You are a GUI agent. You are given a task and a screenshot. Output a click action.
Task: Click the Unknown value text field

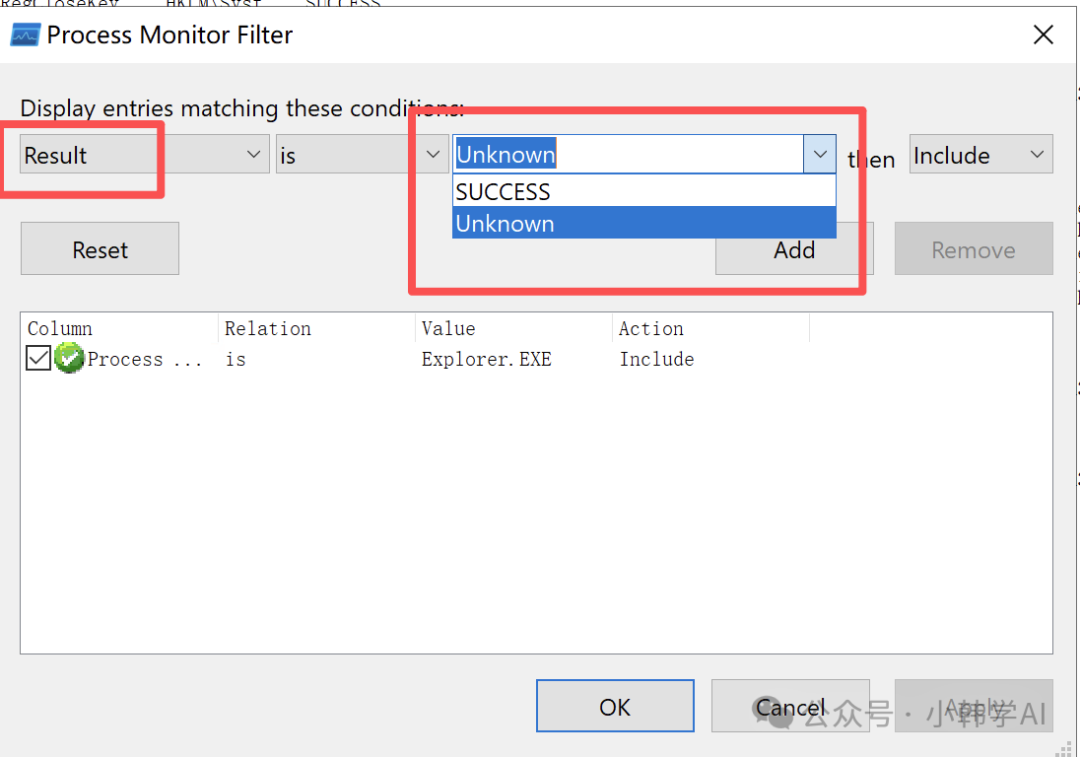[627, 155]
